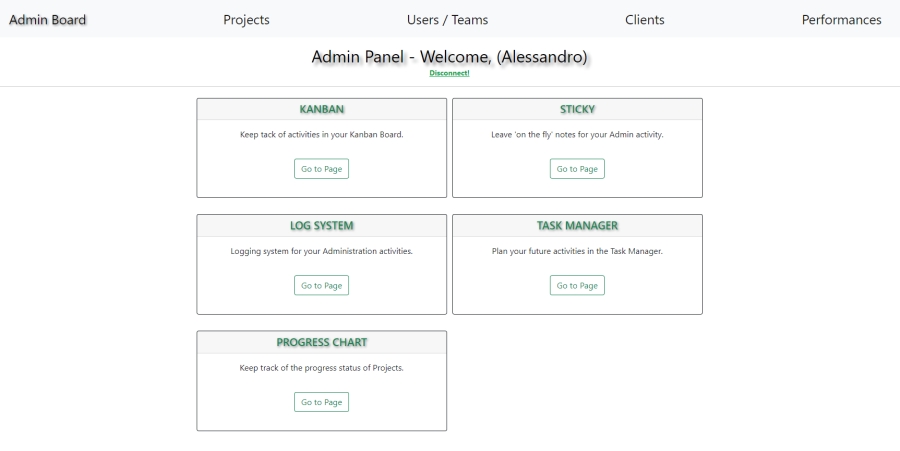Click the KANBAN card heading

pos(321,109)
